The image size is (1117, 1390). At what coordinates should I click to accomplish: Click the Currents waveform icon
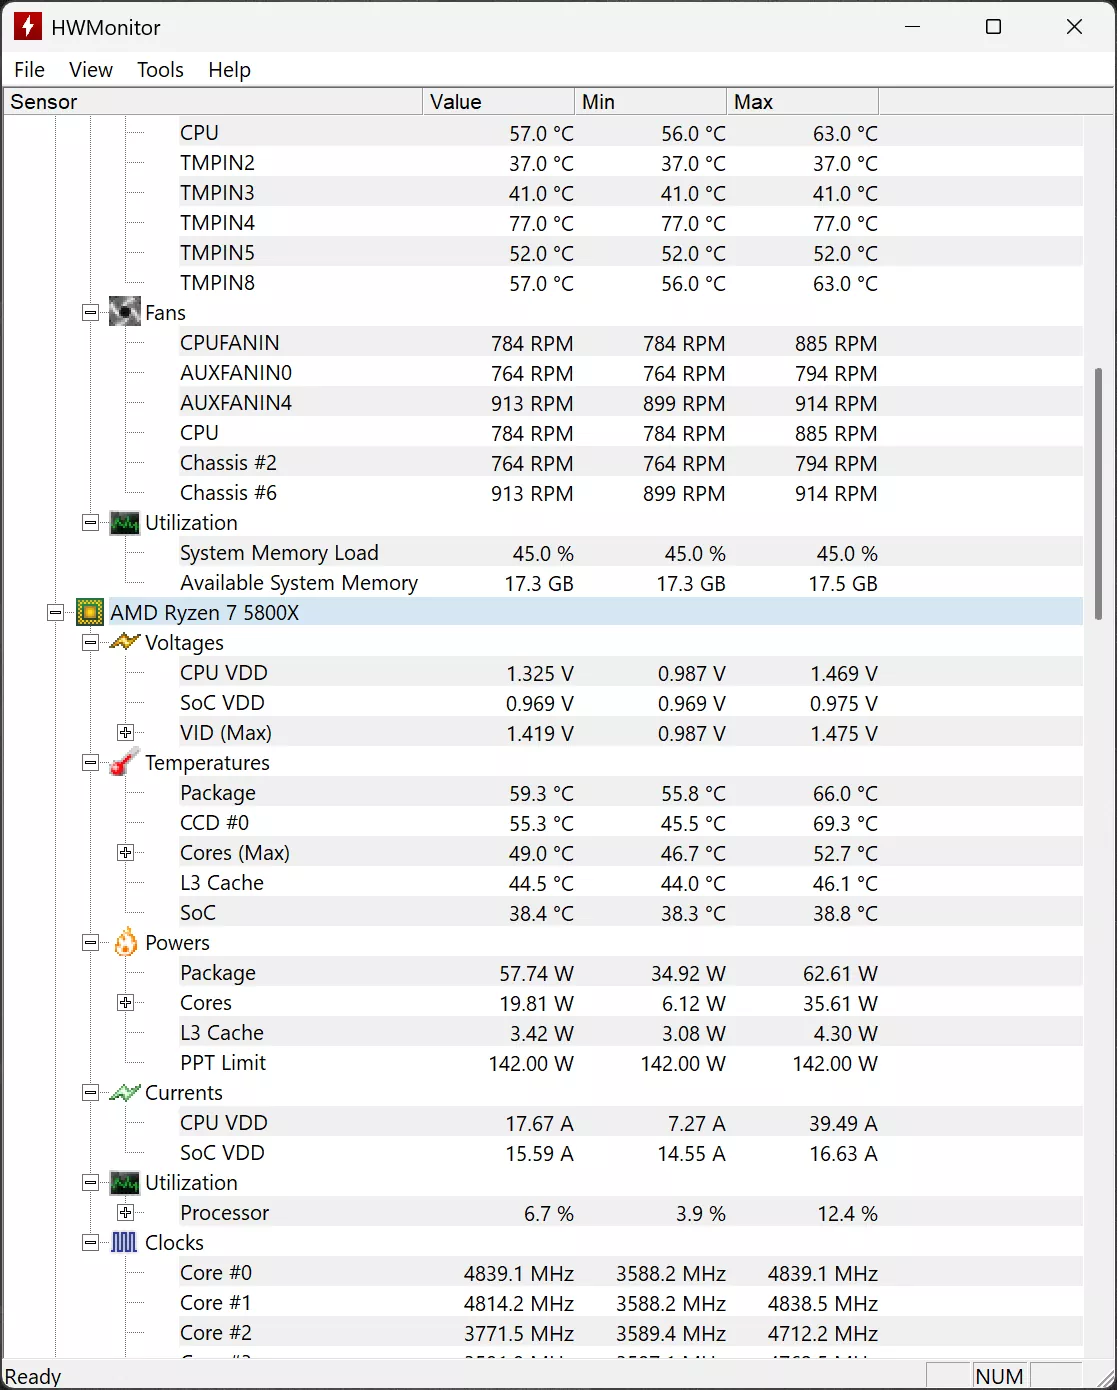[125, 1093]
